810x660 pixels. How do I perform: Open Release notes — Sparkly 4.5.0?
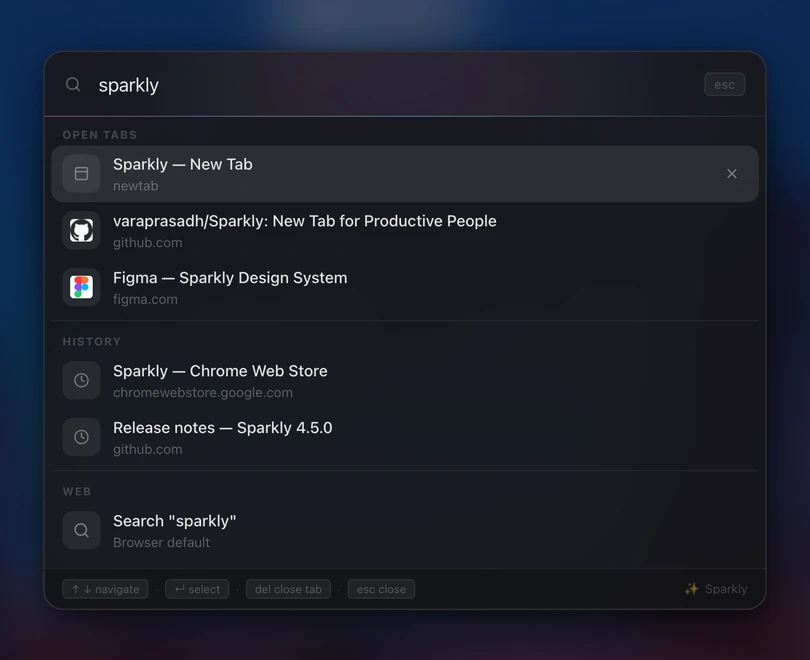point(404,437)
